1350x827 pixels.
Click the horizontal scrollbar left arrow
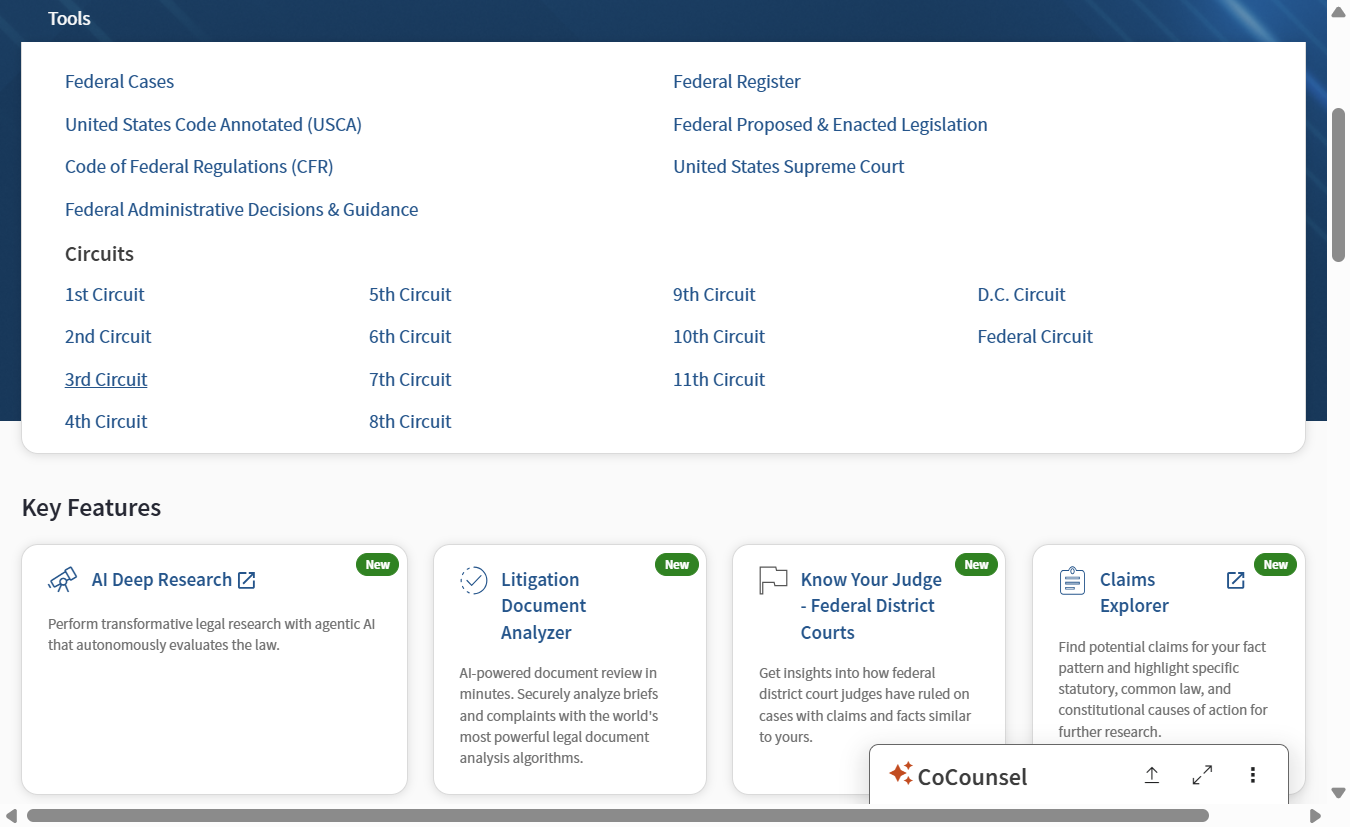pos(11,816)
